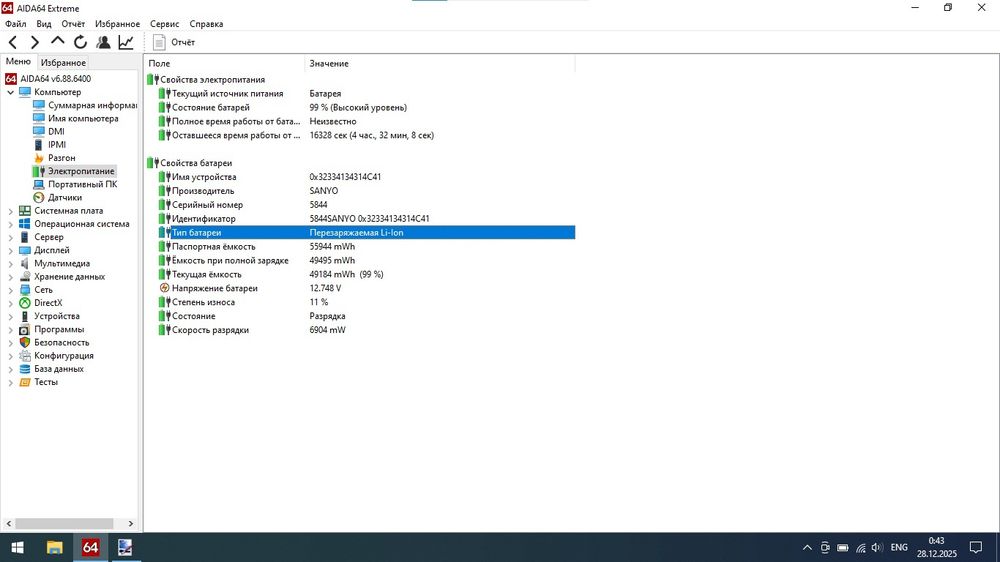Expand the Устройства tree node
Image resolution: width=1000 pixels, height=562 pixels.
pos(10,316)
